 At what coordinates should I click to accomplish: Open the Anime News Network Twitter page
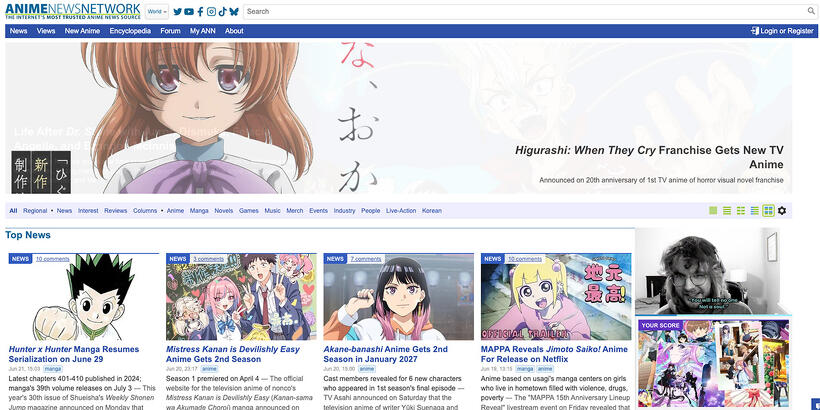pos(177,12)
